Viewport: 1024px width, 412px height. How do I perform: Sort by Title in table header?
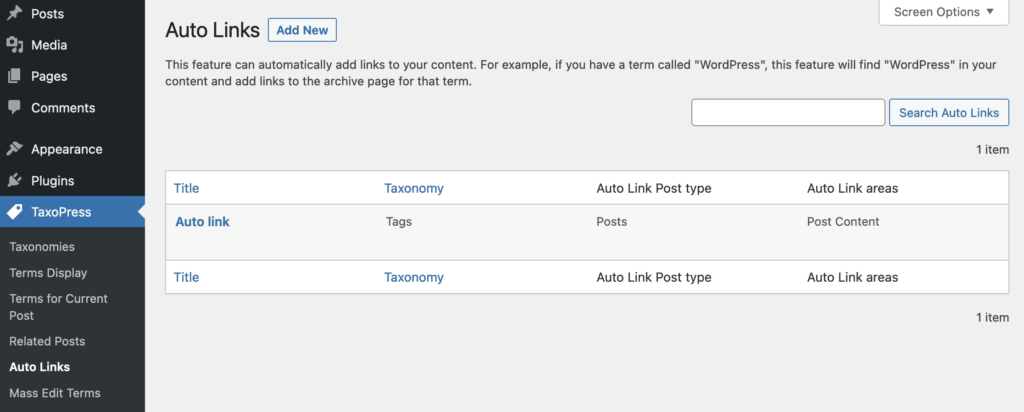(x=186, y=188)
